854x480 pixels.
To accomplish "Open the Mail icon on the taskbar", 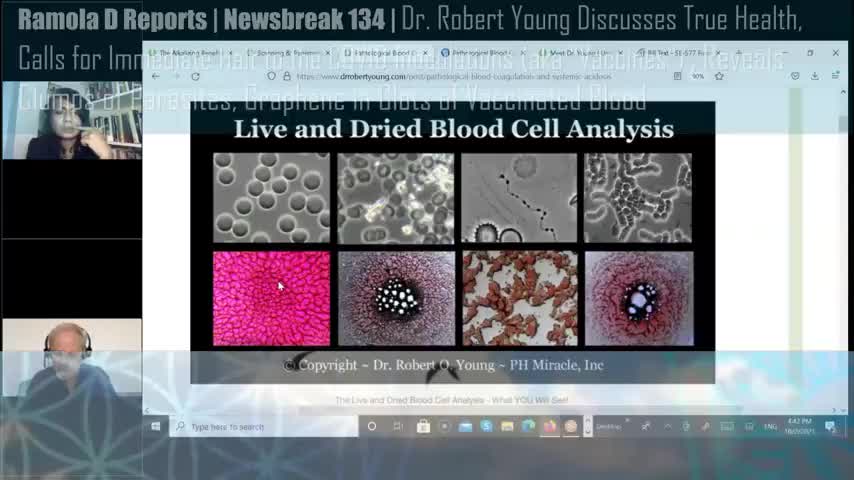I will point(465,427).
